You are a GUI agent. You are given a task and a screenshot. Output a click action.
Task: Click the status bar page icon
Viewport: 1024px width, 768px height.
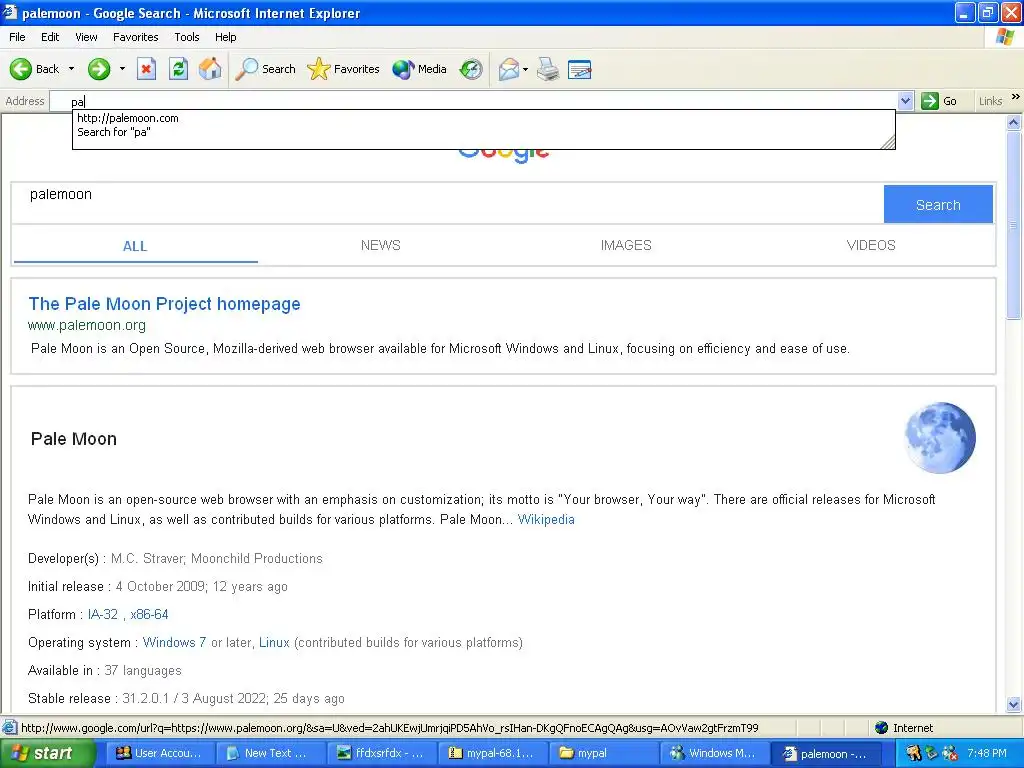9,728
